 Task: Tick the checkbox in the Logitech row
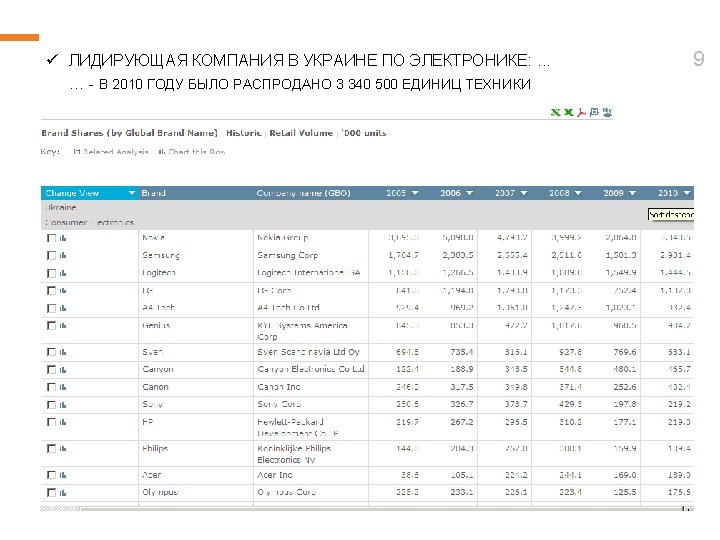tap(51, 273)
